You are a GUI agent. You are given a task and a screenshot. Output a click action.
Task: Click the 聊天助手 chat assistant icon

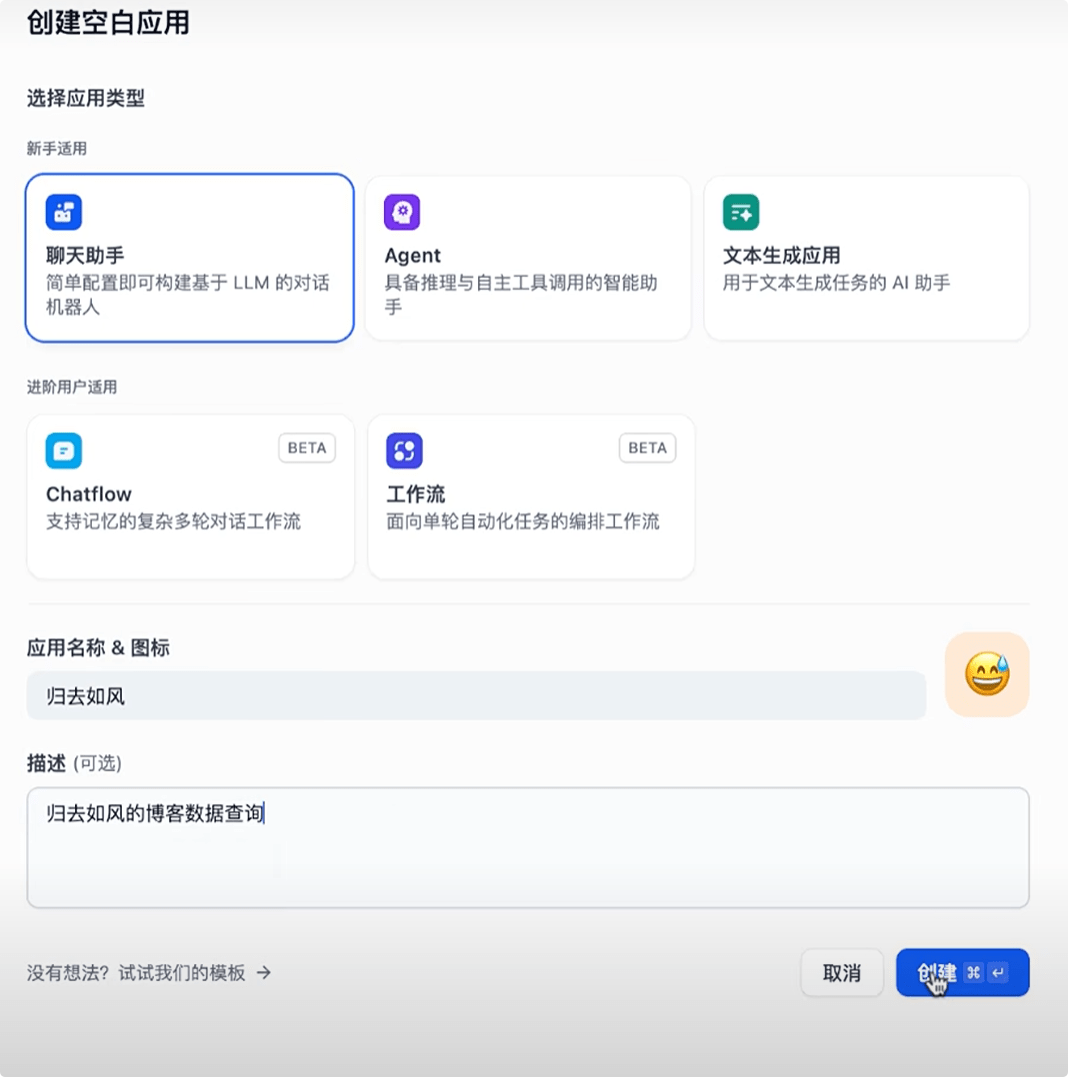coord(64,211)
